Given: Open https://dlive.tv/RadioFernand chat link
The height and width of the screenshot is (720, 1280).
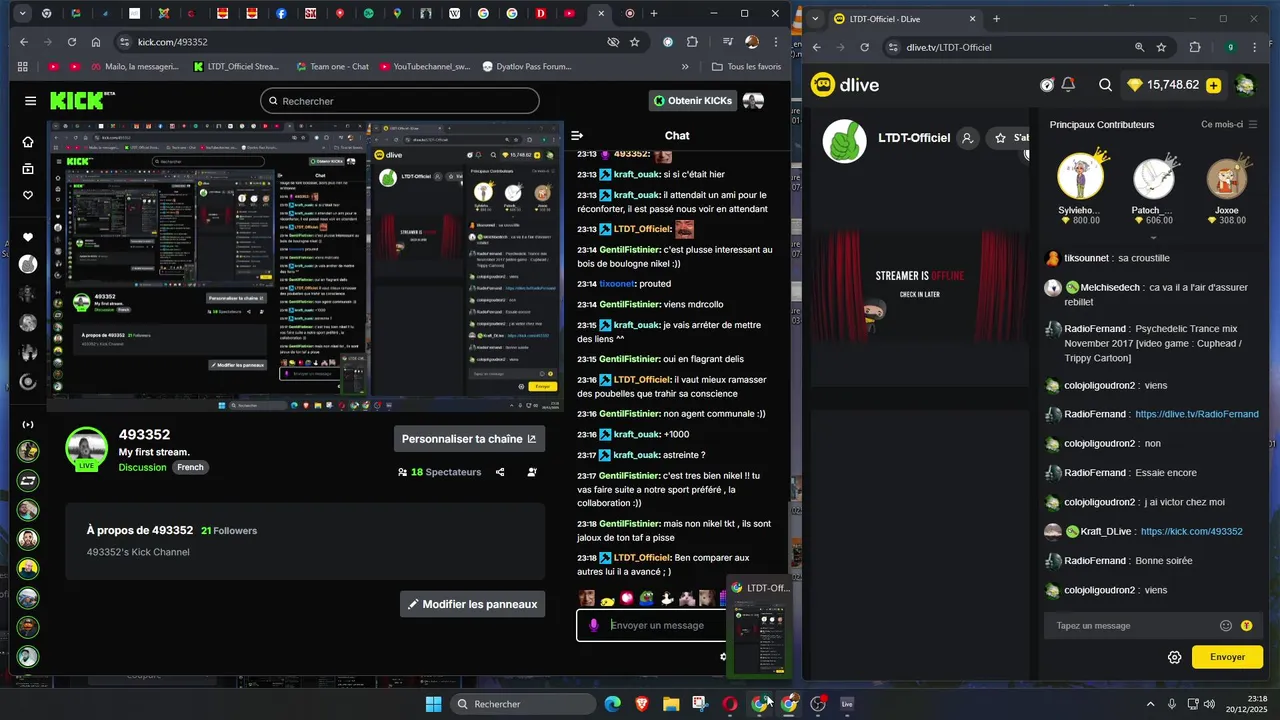Looking at the screenshot, I should click(x=1196, y=414).
